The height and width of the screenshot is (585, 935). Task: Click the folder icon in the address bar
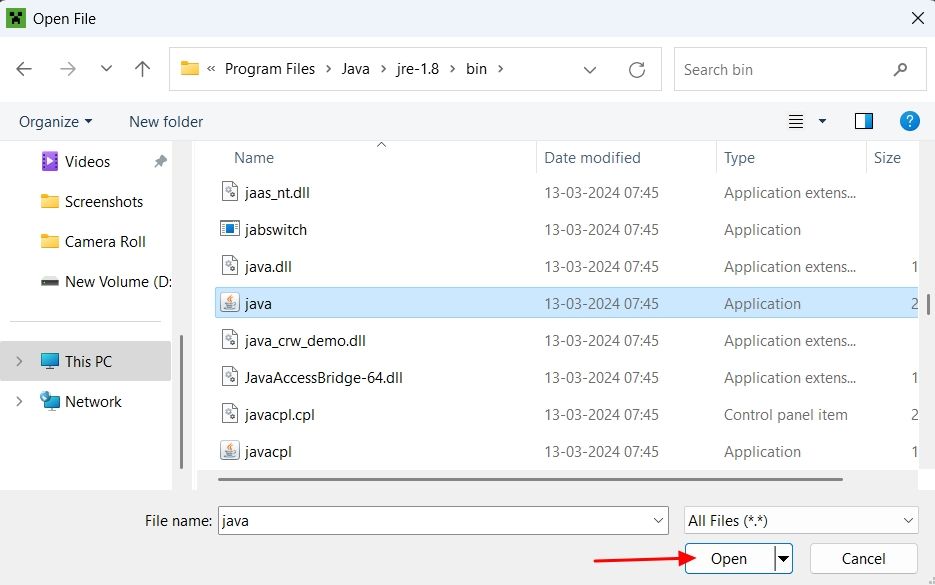[x=189, y=69]
